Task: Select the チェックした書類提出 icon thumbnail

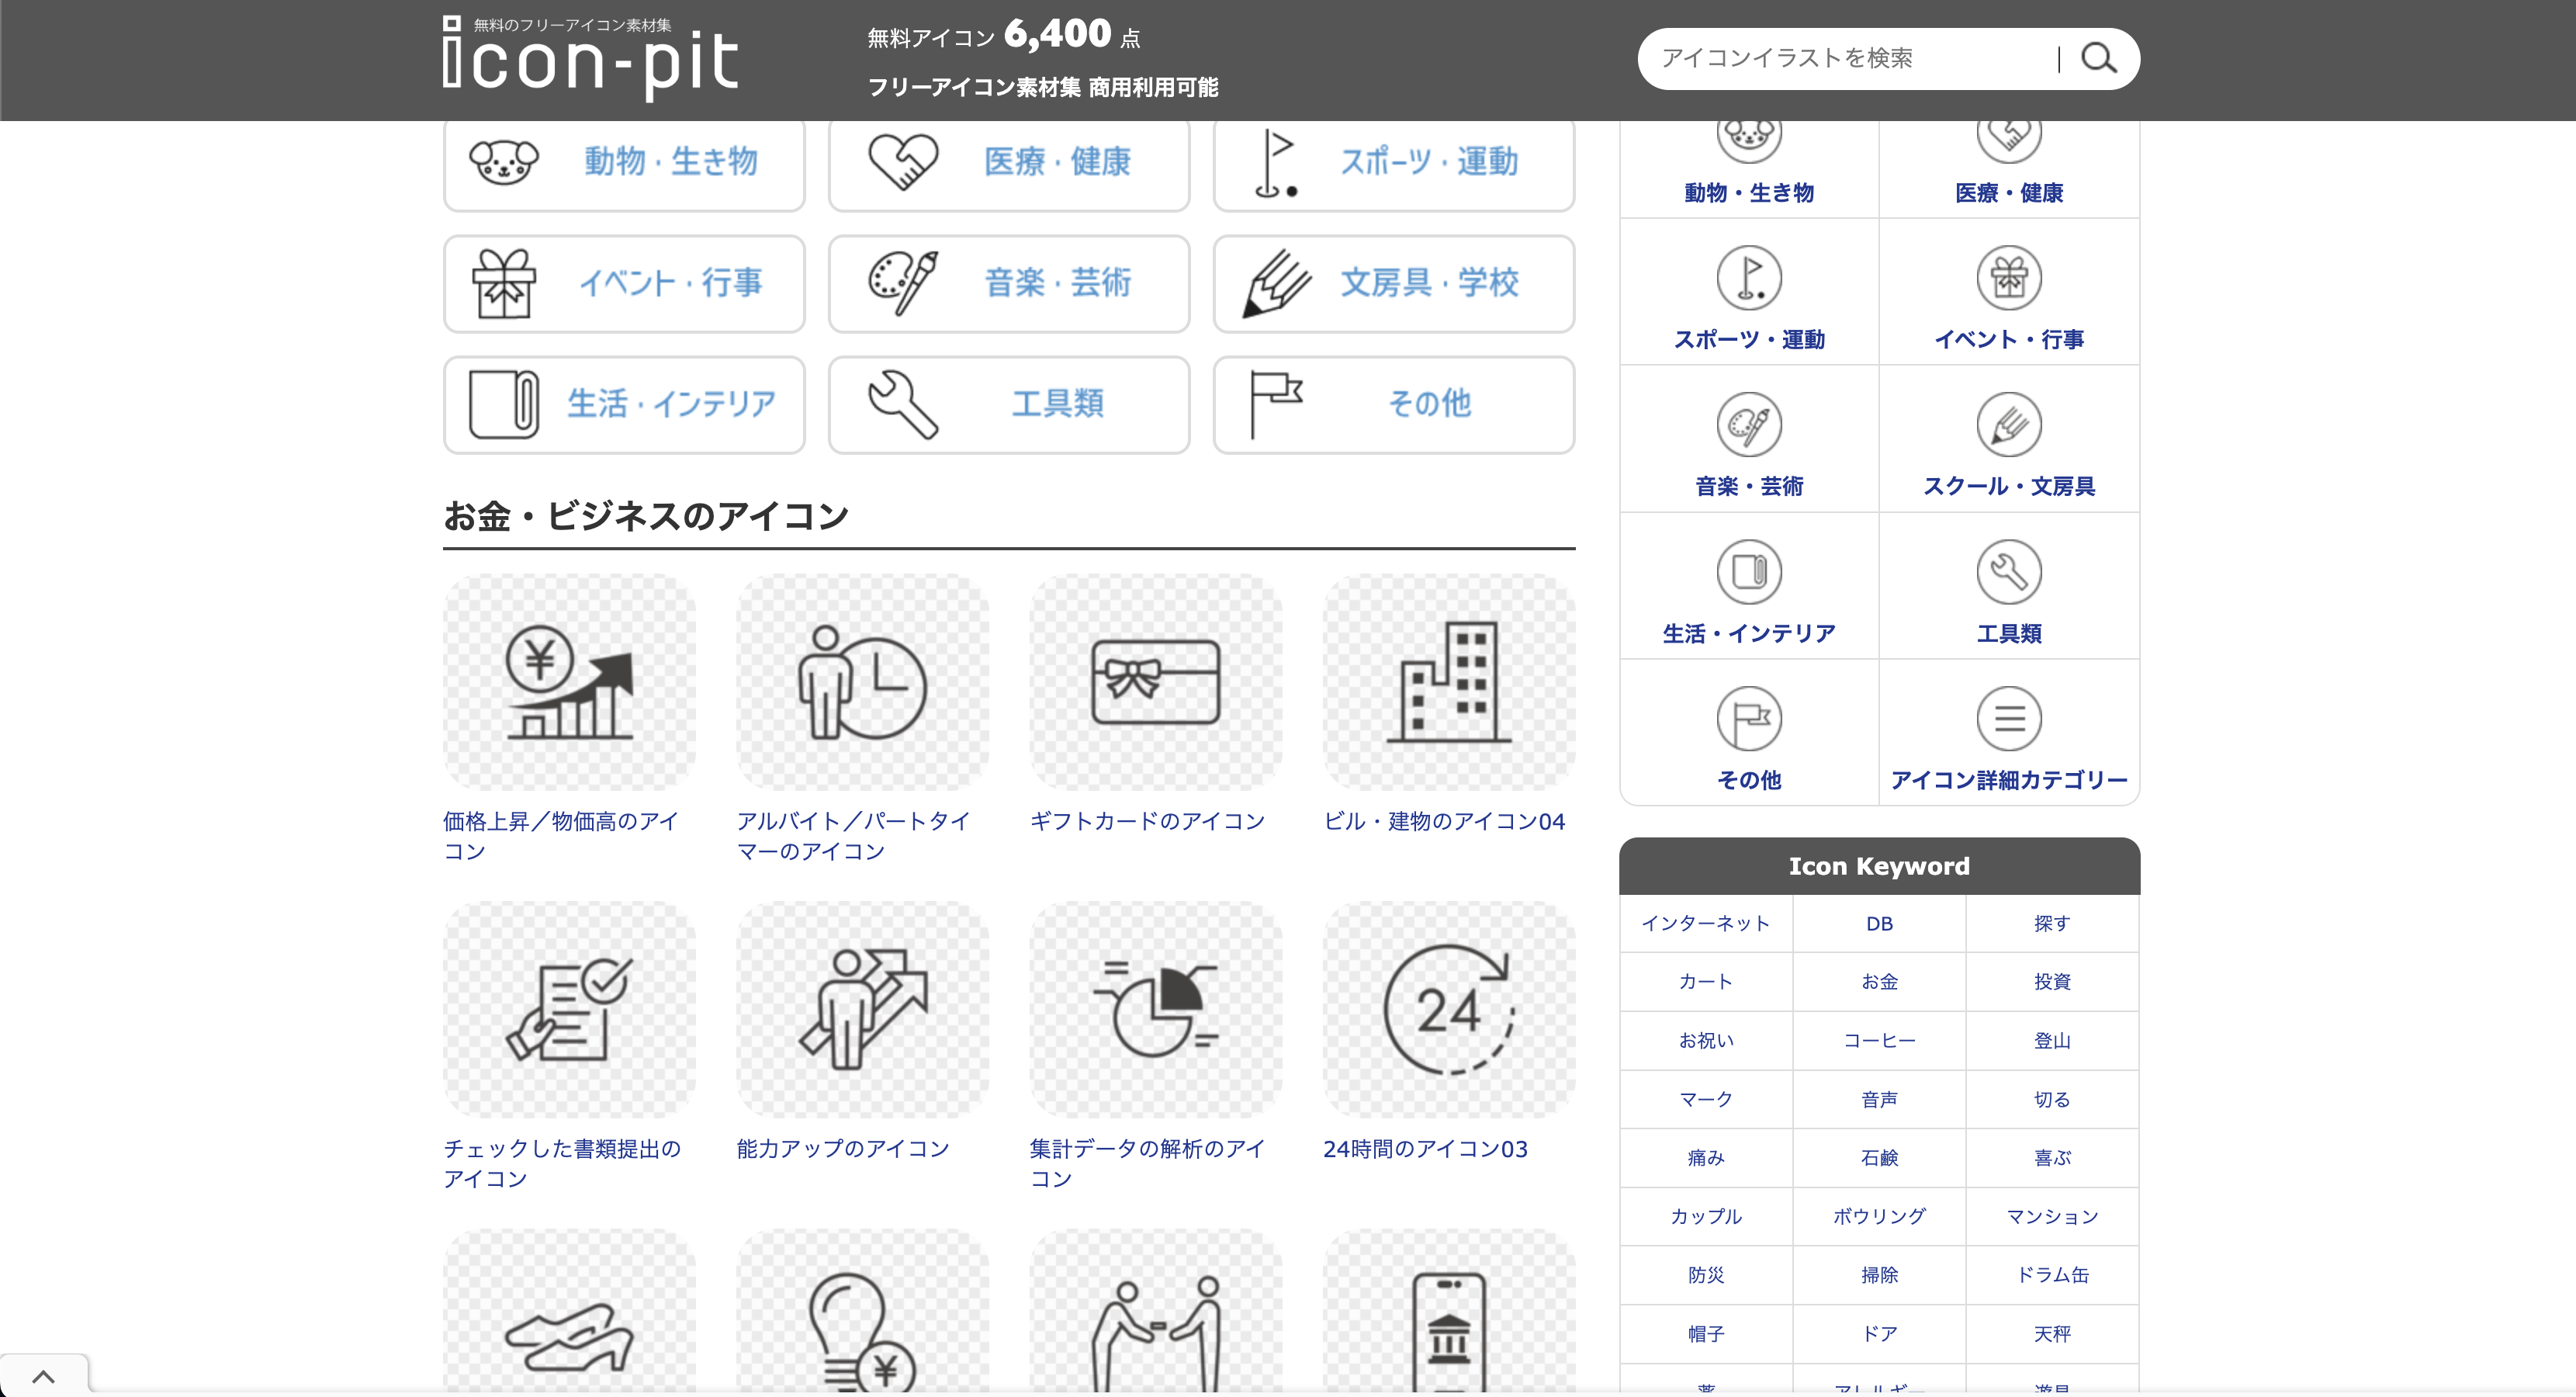Action: coord(569,1009)
